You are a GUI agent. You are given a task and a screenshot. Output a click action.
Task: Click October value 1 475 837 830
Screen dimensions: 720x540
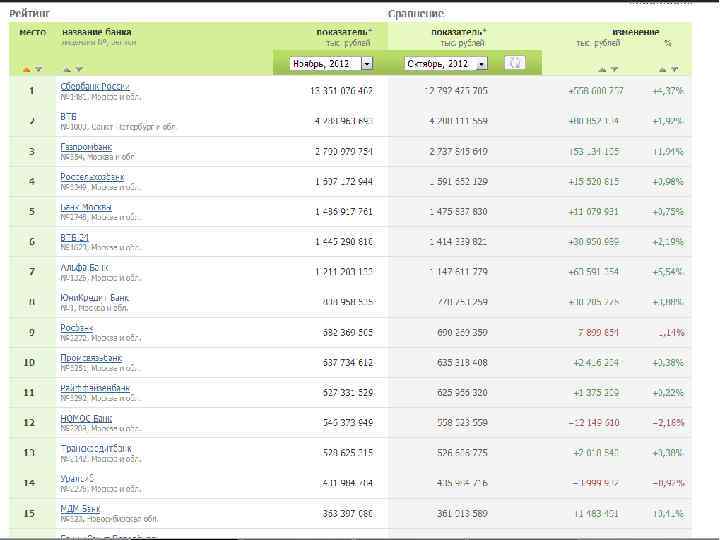[x=459, y=212]
